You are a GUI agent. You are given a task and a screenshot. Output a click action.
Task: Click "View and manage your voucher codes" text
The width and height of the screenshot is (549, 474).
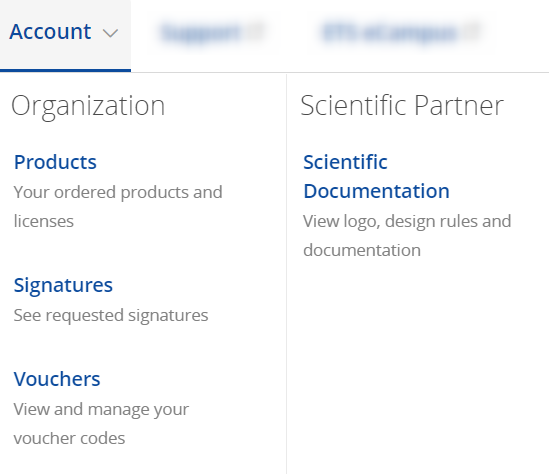[101, 424]
